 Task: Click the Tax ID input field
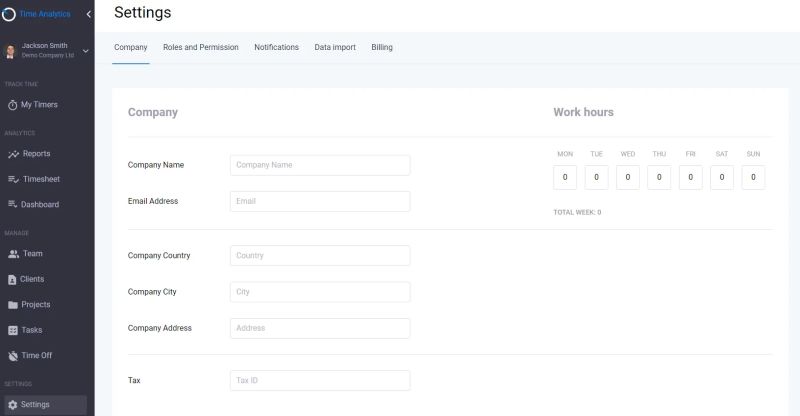[x=320, y=380]
